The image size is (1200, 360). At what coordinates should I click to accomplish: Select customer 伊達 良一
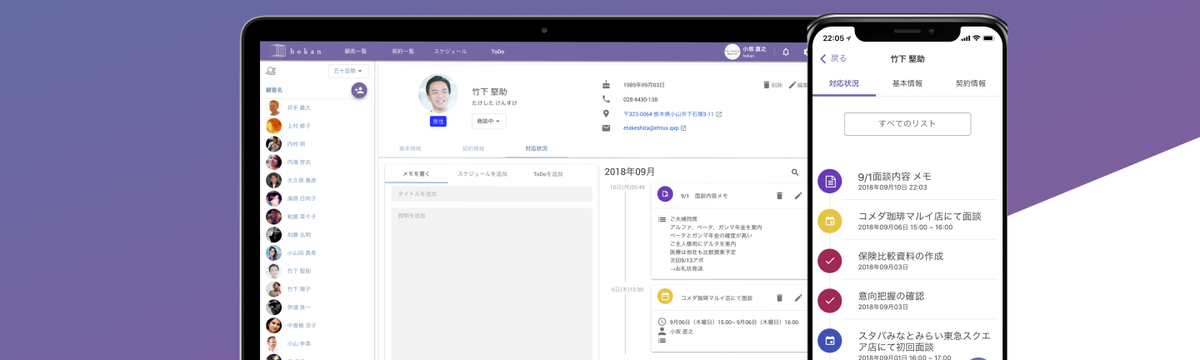pos(290,307)
